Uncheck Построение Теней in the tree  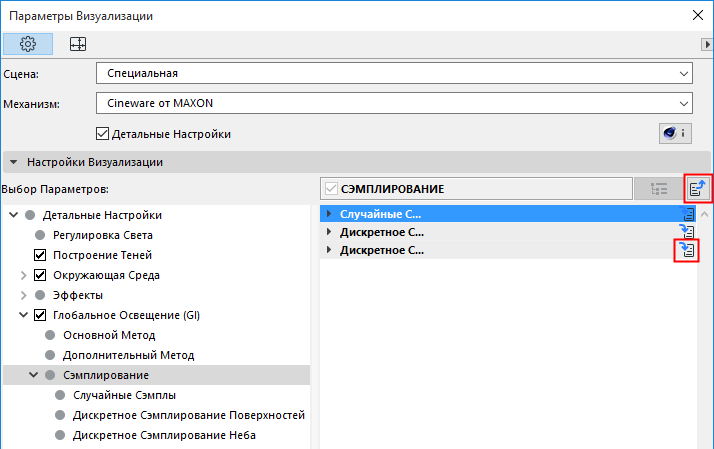(41, 255)
